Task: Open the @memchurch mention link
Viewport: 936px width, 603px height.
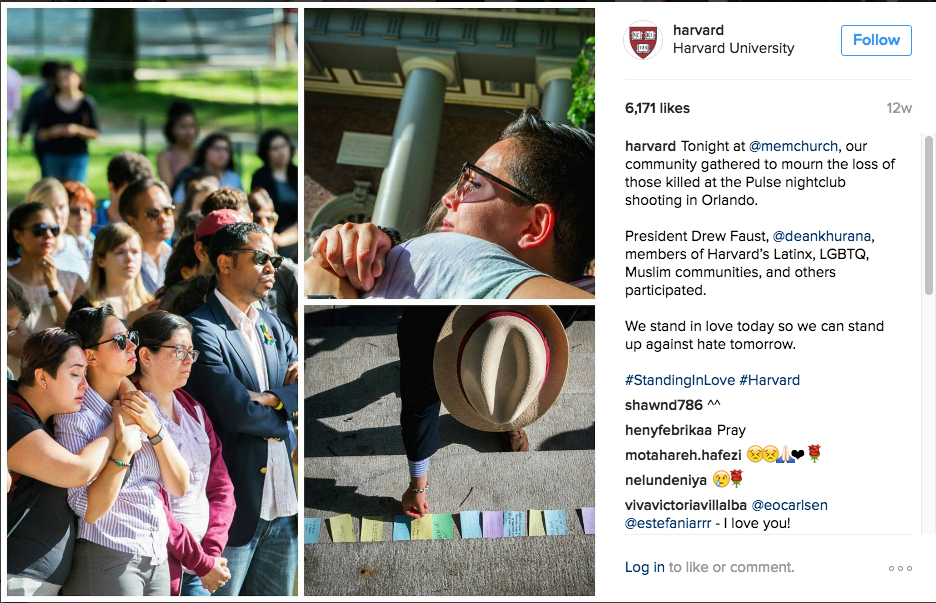Action: 793,146
